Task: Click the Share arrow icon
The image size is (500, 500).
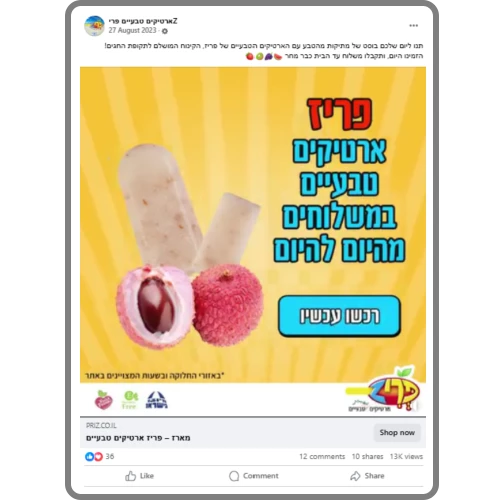Action: coord(355,476)
